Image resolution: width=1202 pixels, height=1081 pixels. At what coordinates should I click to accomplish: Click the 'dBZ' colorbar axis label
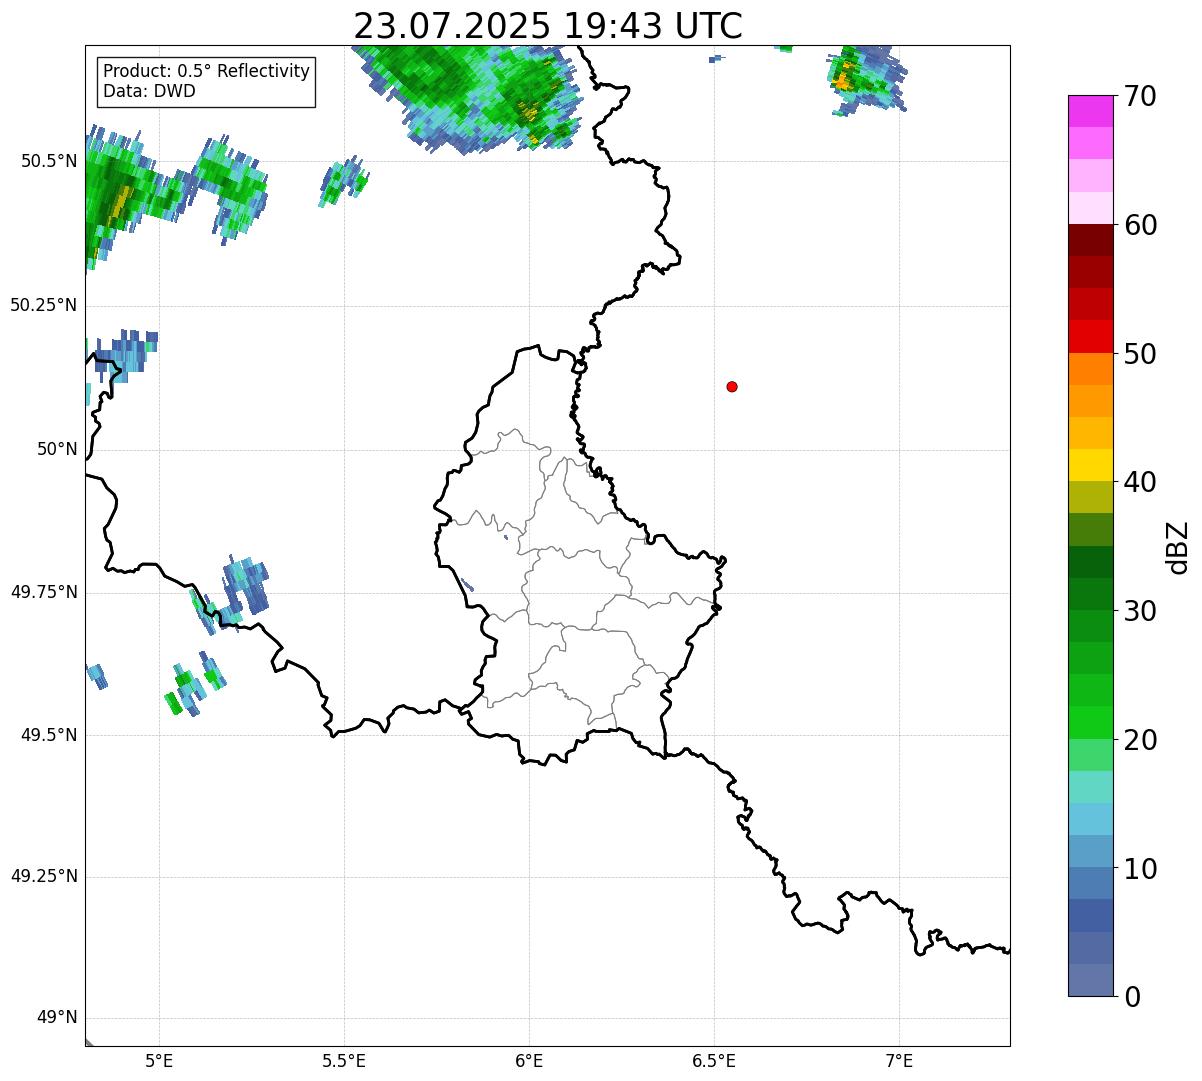1178,547
